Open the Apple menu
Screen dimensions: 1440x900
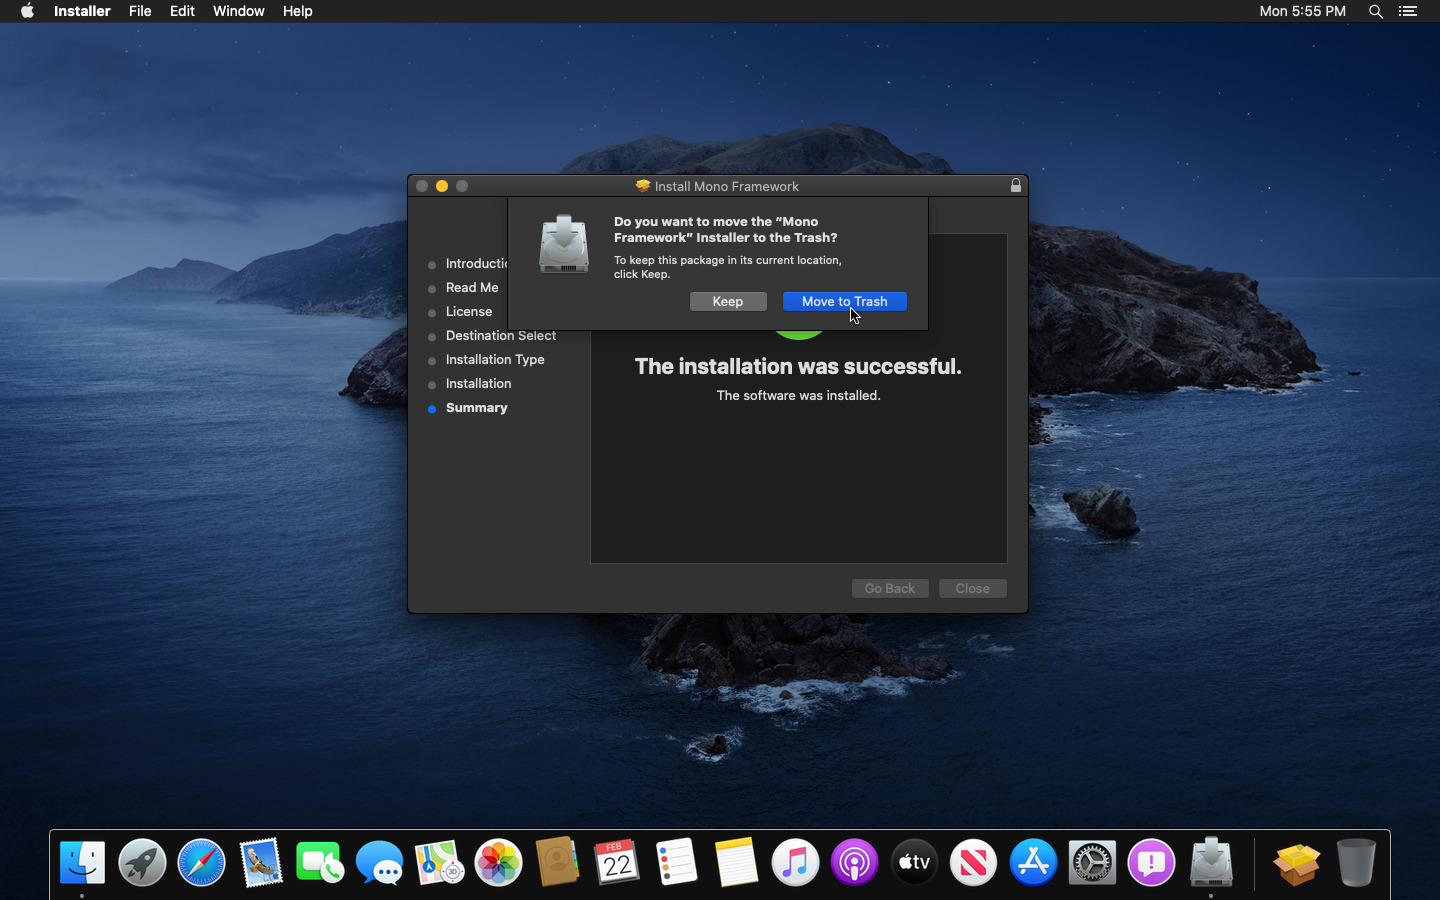pos(27,11)
